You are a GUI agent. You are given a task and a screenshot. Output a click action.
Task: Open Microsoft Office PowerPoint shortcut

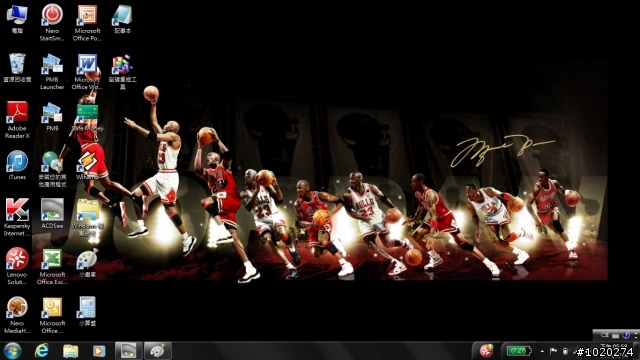coord(87,22)
